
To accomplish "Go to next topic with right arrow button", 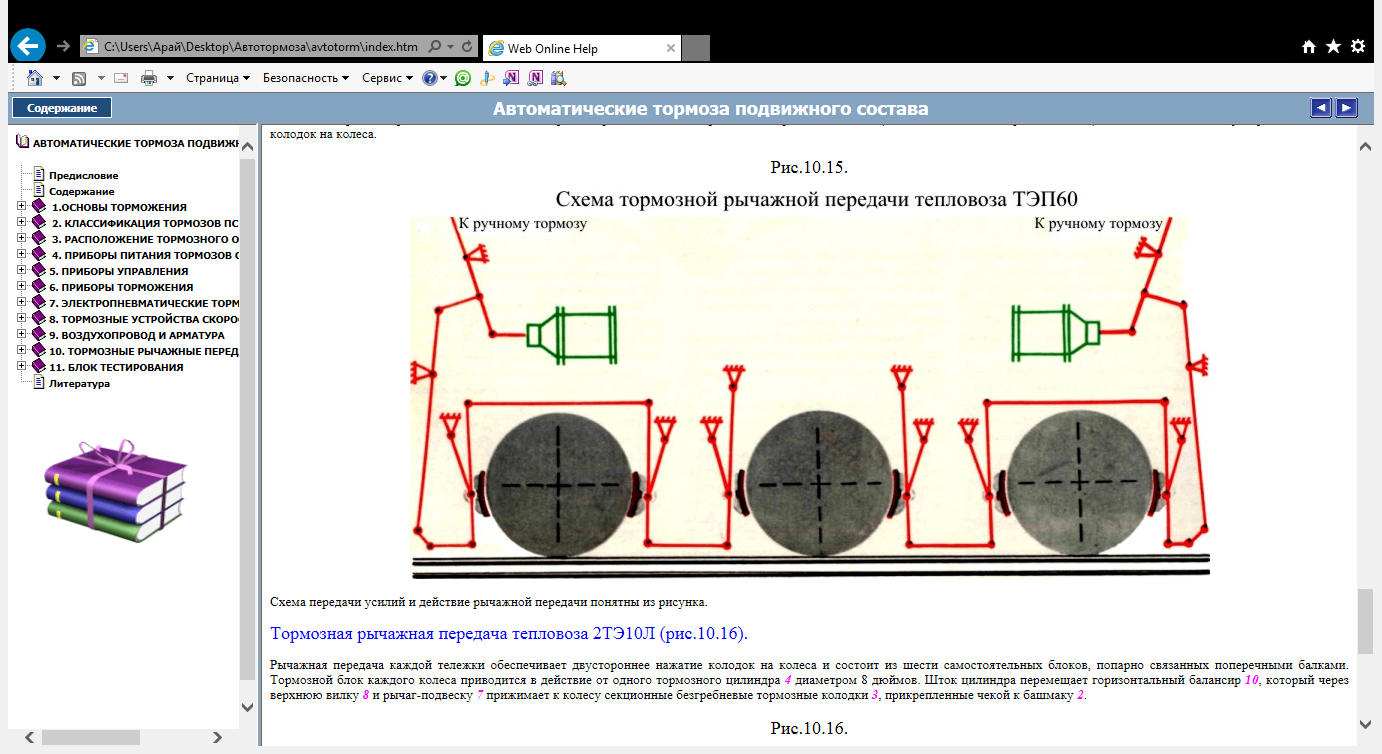I will coord(1347,108).
